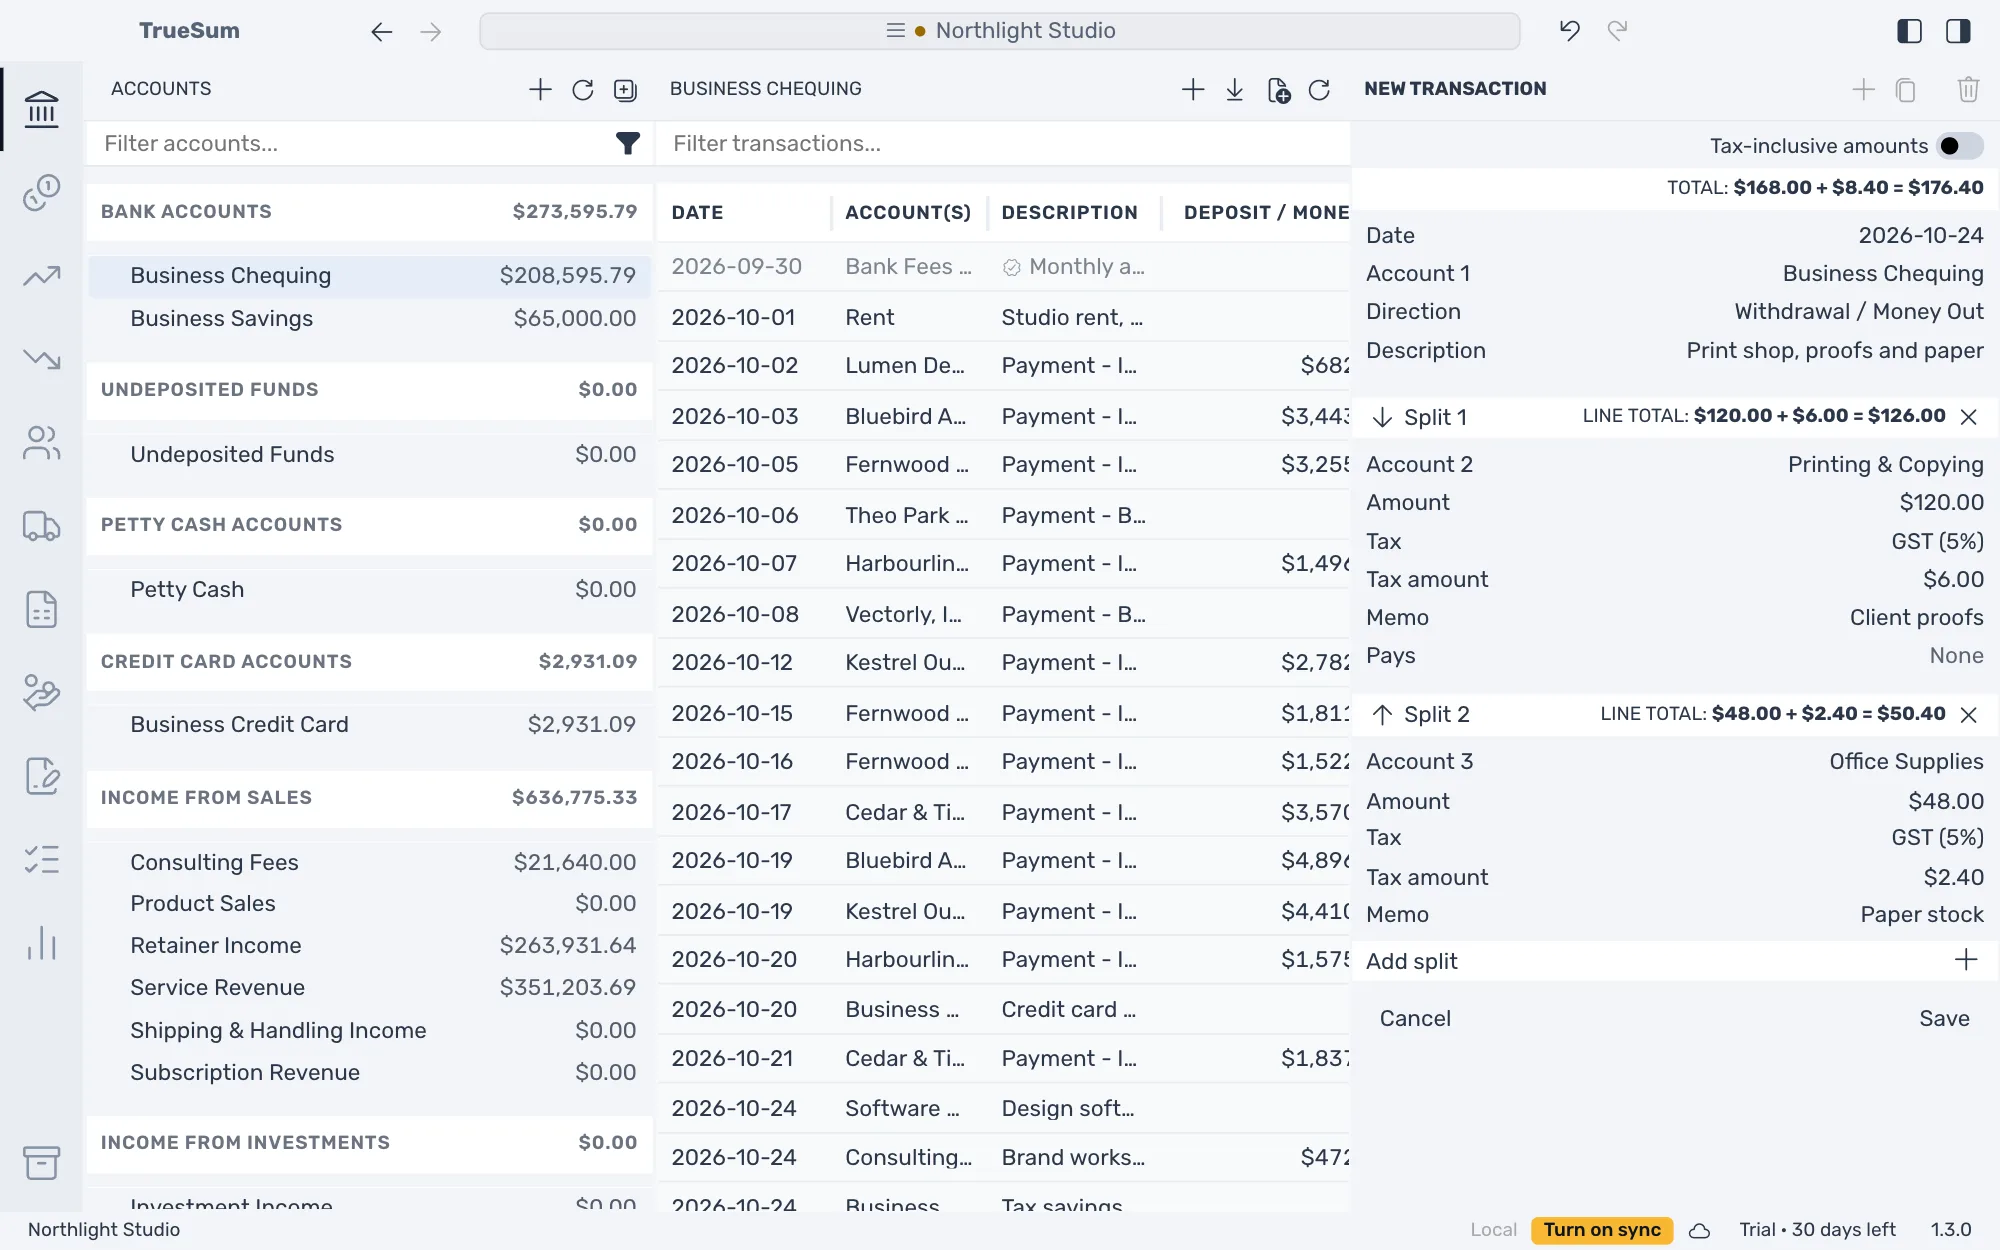The width and height of the screenshot is (2000, 1250).
Task: Open the 2026-10-01 Rent transaction
Action: (x=1004, y=317)
